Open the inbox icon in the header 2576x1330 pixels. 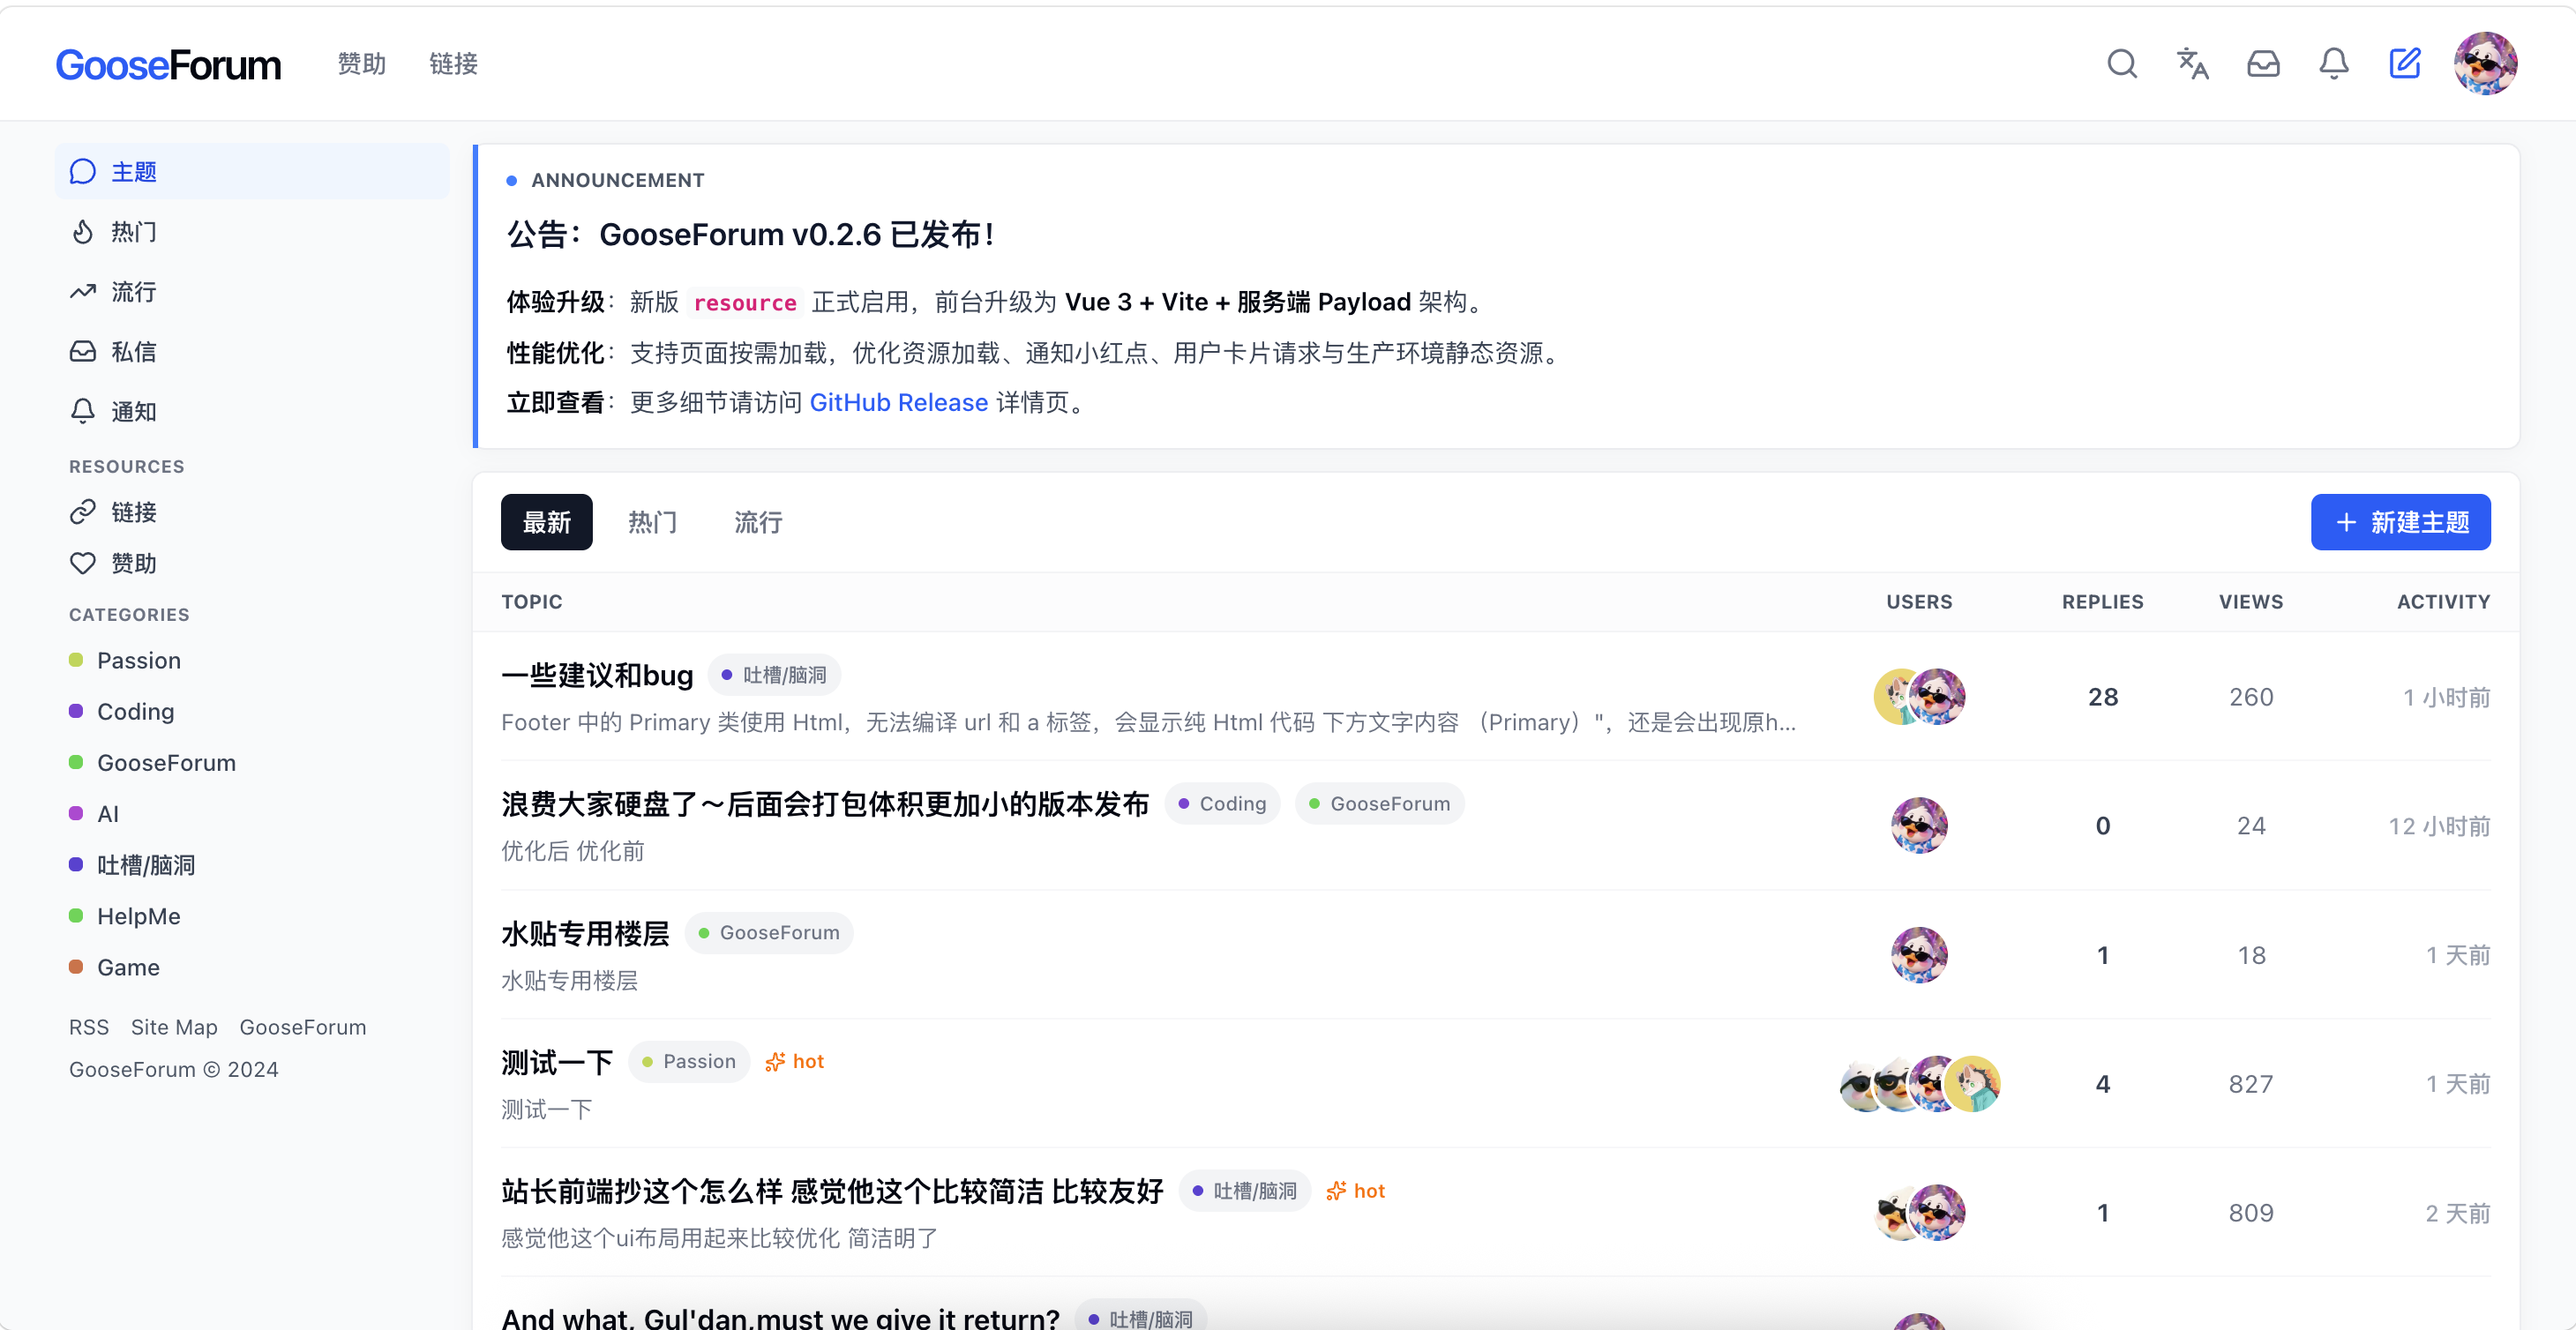(2263, 64)
